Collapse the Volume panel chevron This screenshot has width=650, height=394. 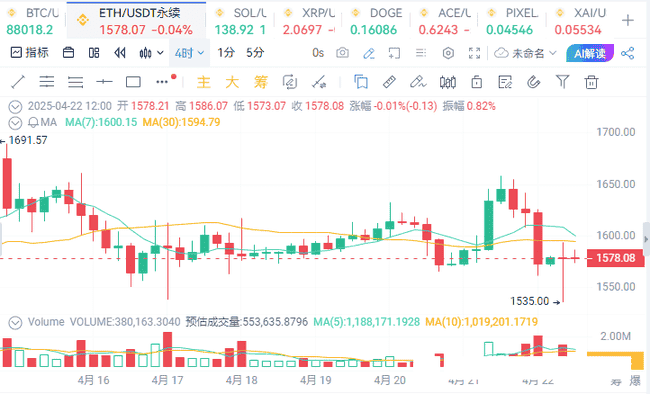(15, 322)
